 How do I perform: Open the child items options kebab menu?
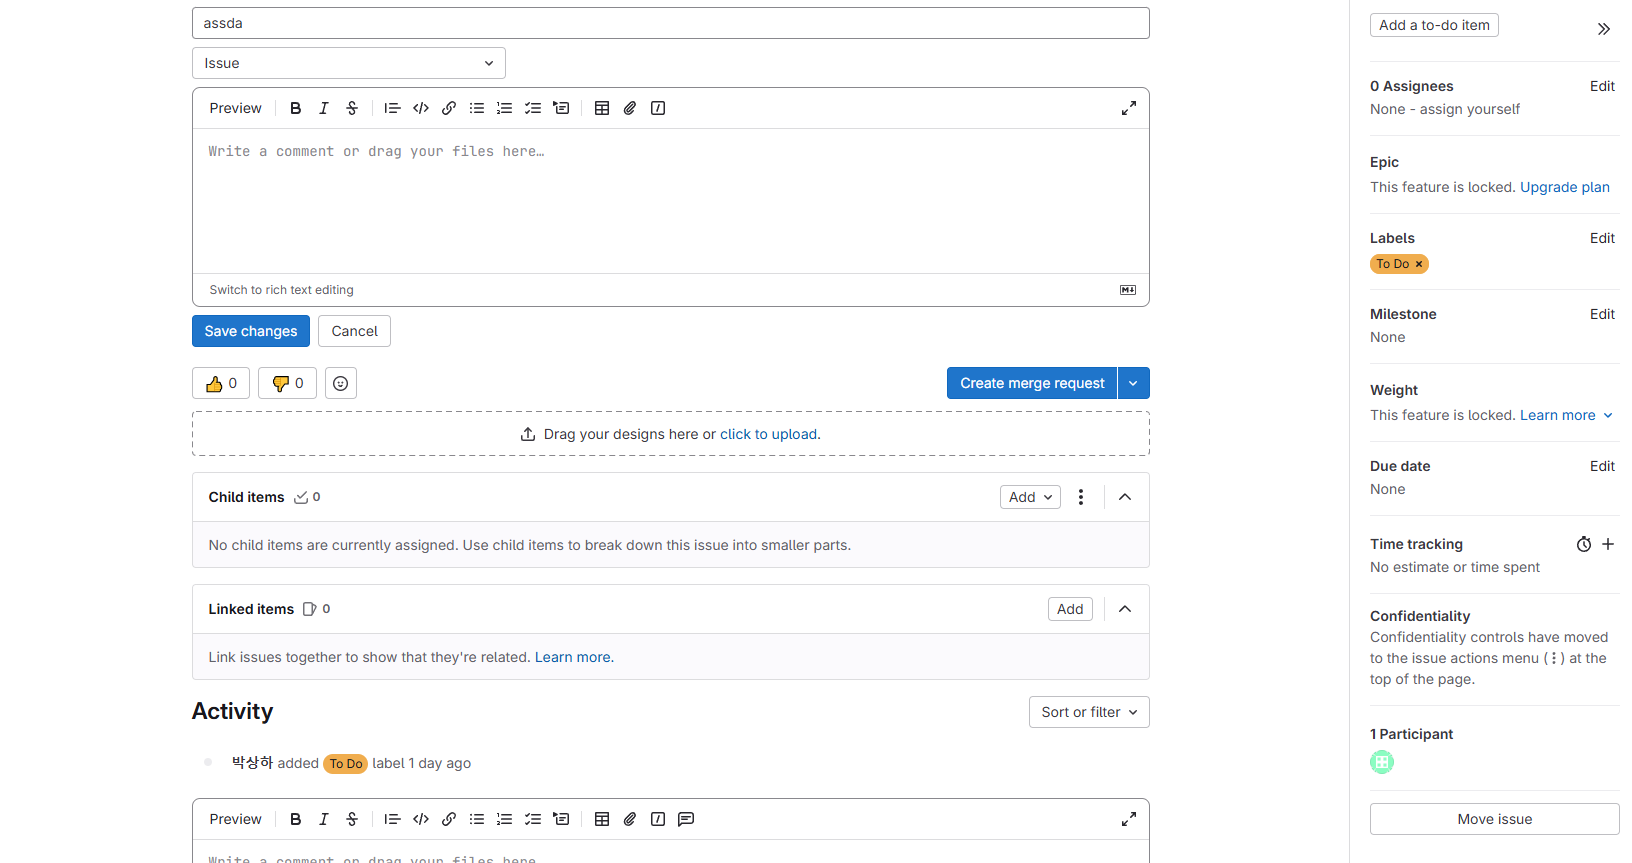(1081, 497)
